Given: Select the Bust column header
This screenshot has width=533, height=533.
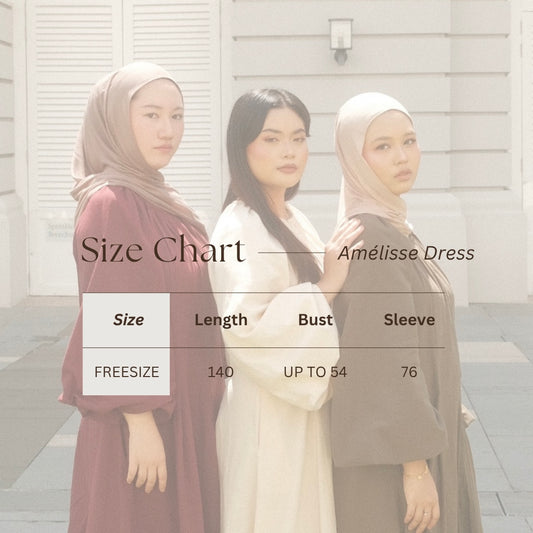Looking at the screenshot, I should click(x=315, y=320).
